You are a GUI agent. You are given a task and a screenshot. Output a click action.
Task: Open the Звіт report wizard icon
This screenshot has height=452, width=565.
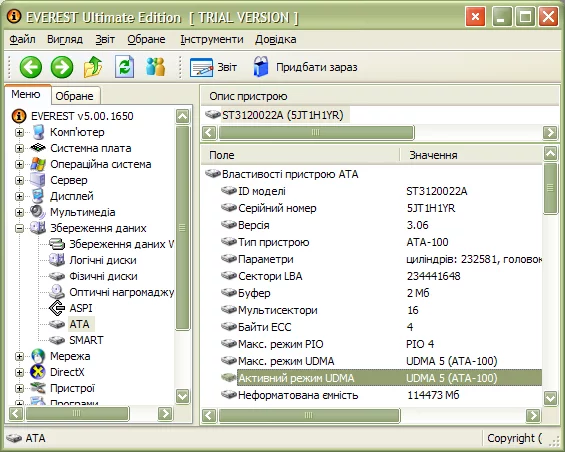(201, 67)
